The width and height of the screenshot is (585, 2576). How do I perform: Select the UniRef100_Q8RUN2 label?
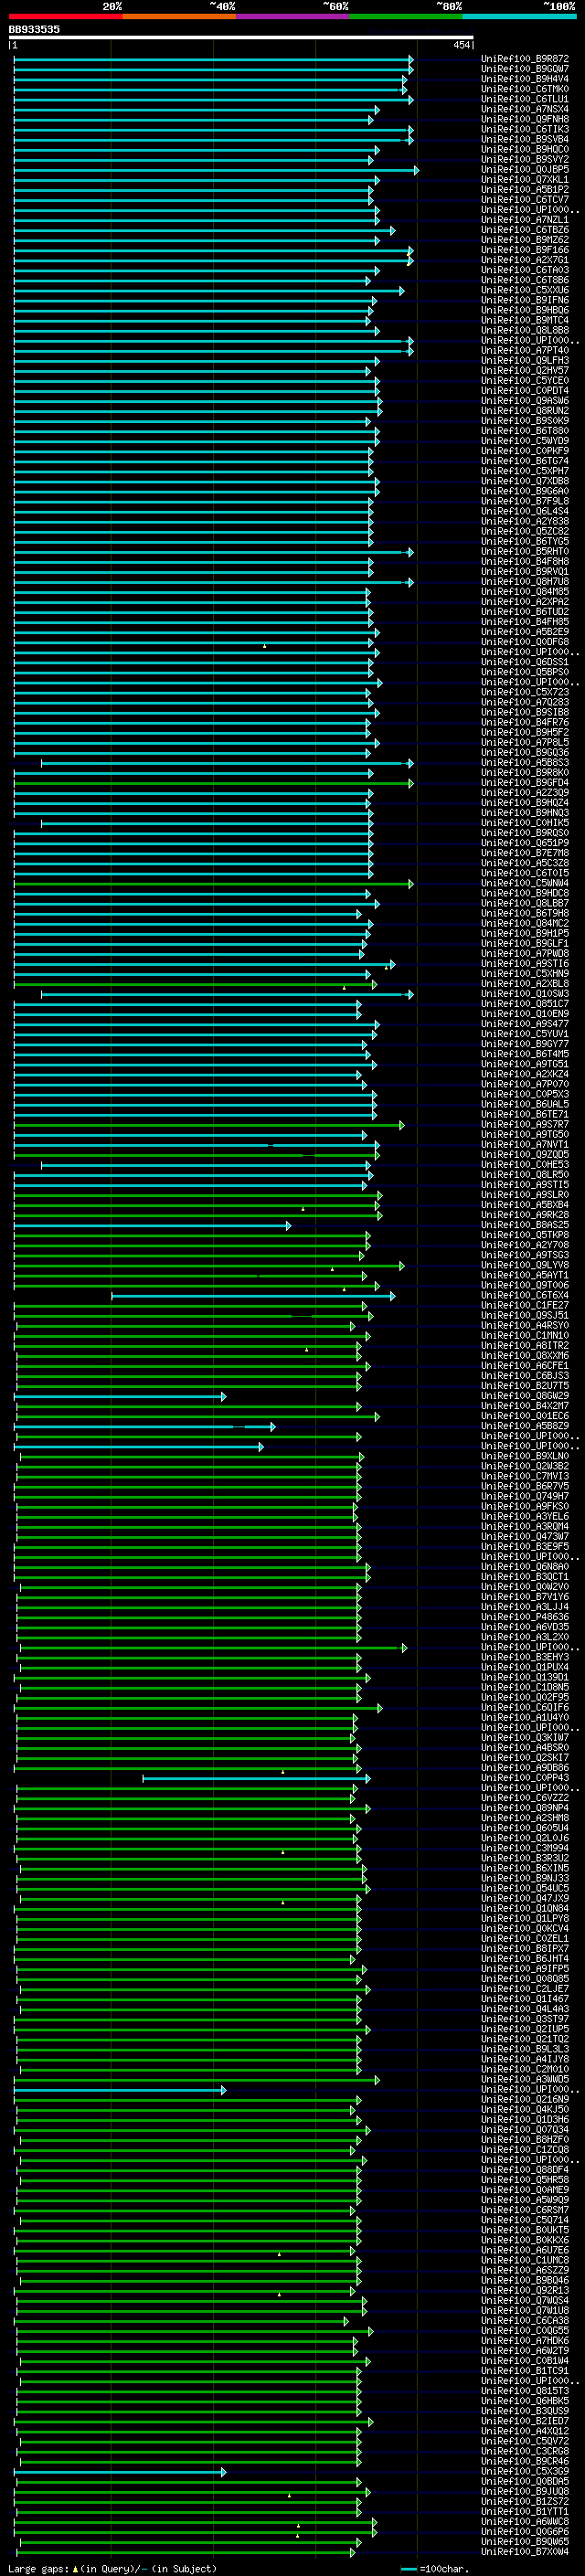[x=525, y=411]
